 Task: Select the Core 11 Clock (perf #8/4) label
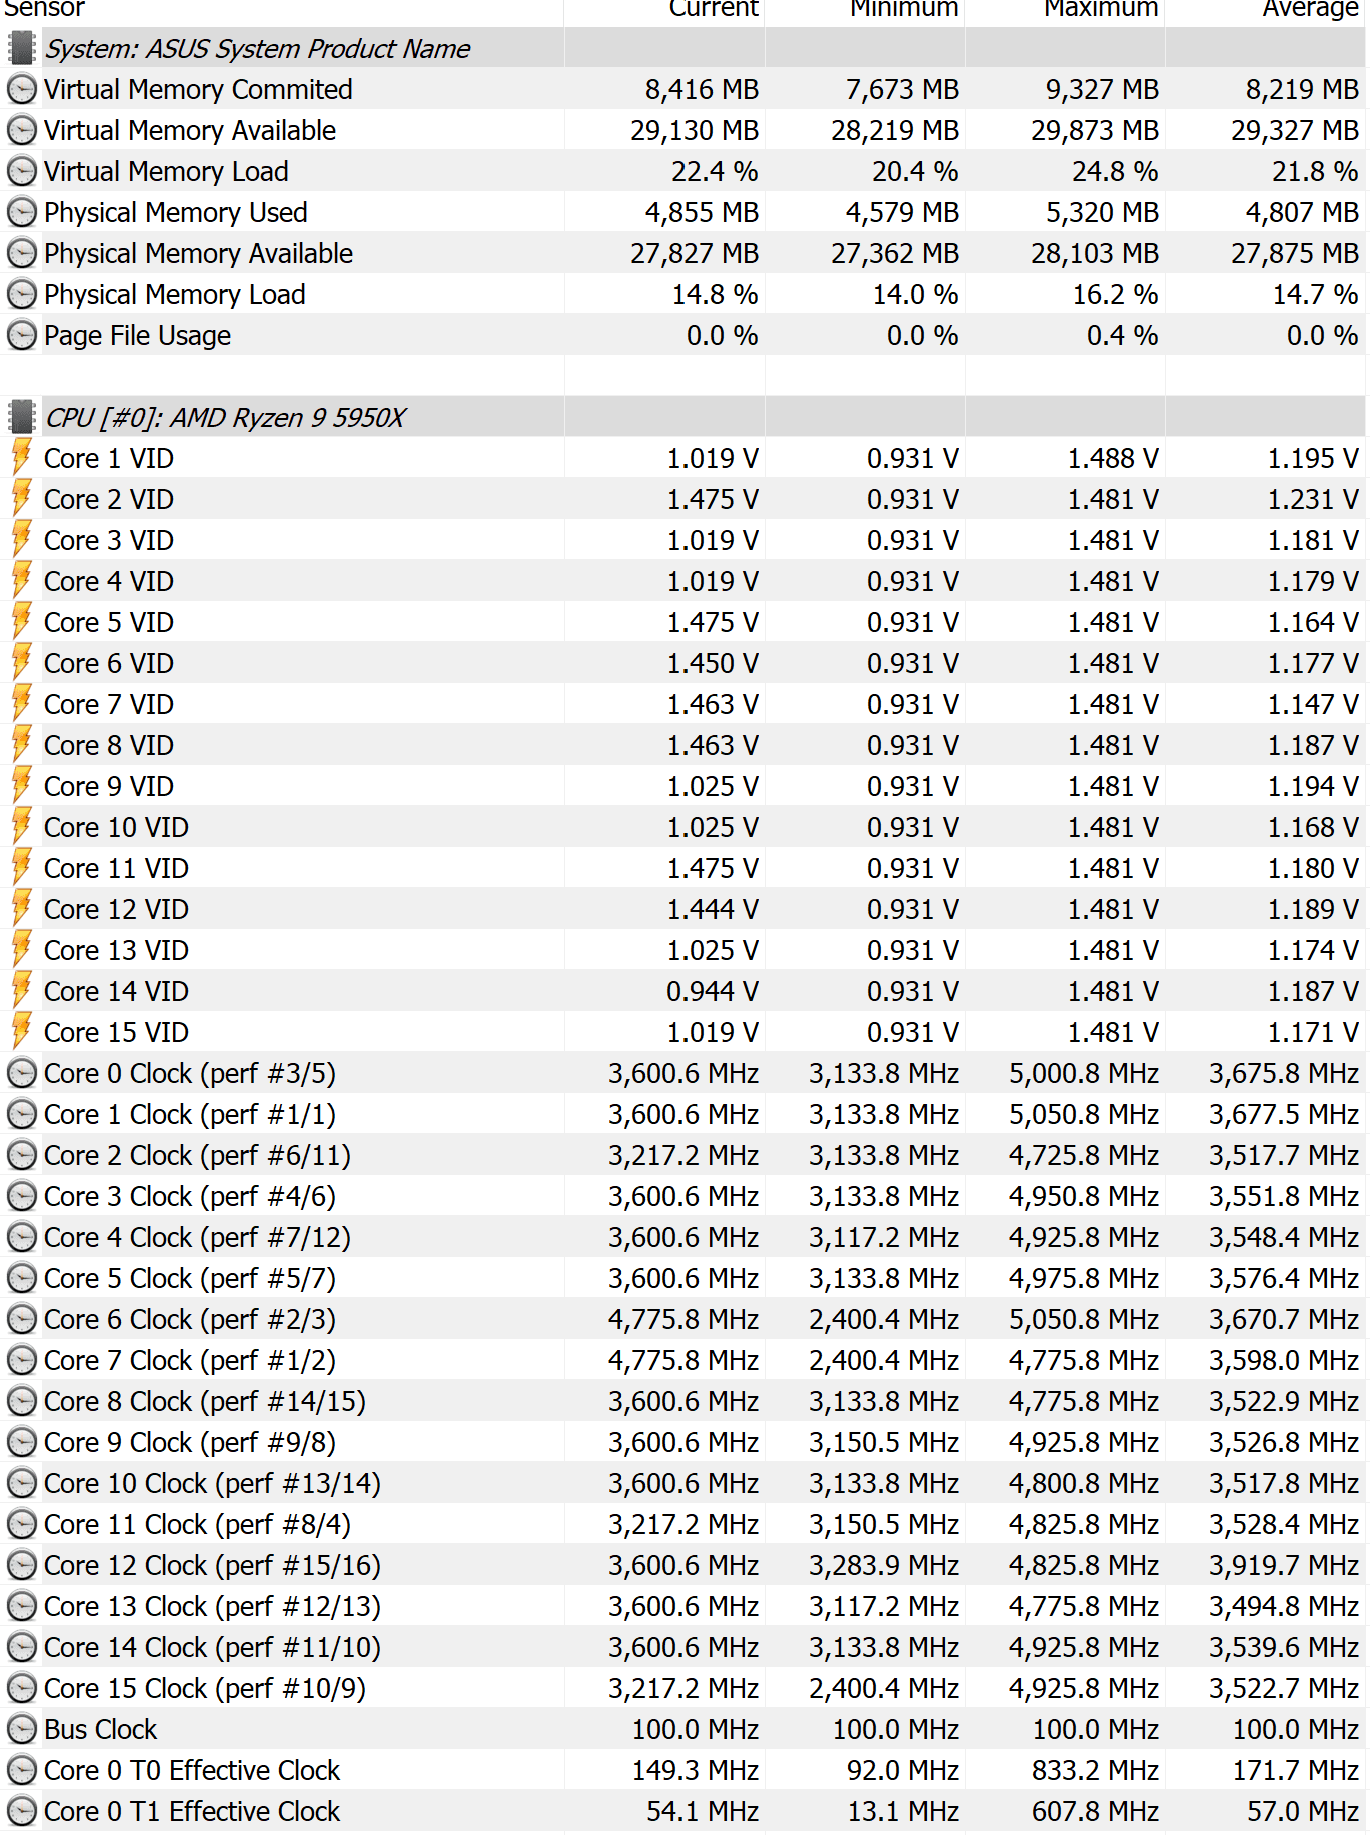tap(197, 1524)
